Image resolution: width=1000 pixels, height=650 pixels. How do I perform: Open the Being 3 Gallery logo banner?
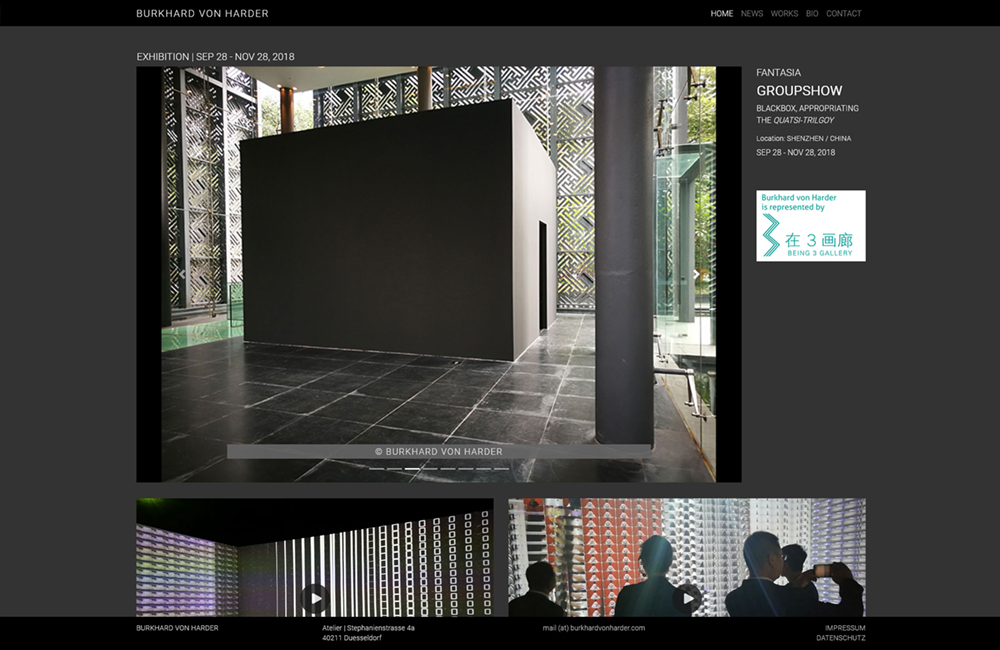tap(810, 226)
